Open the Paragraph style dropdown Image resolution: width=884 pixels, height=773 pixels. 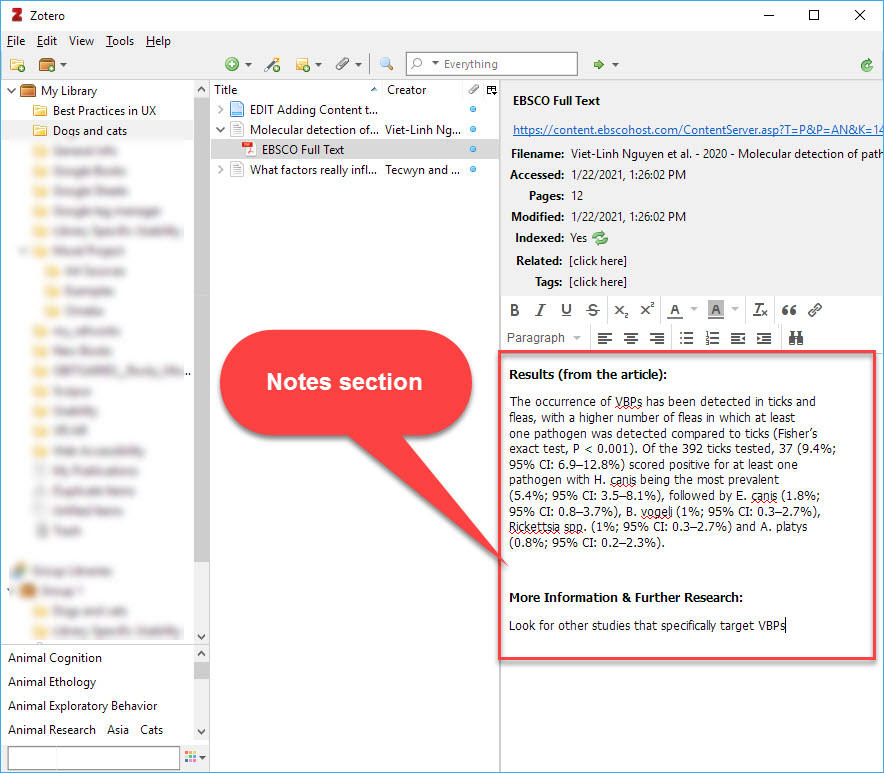click(x=545, y=338)
